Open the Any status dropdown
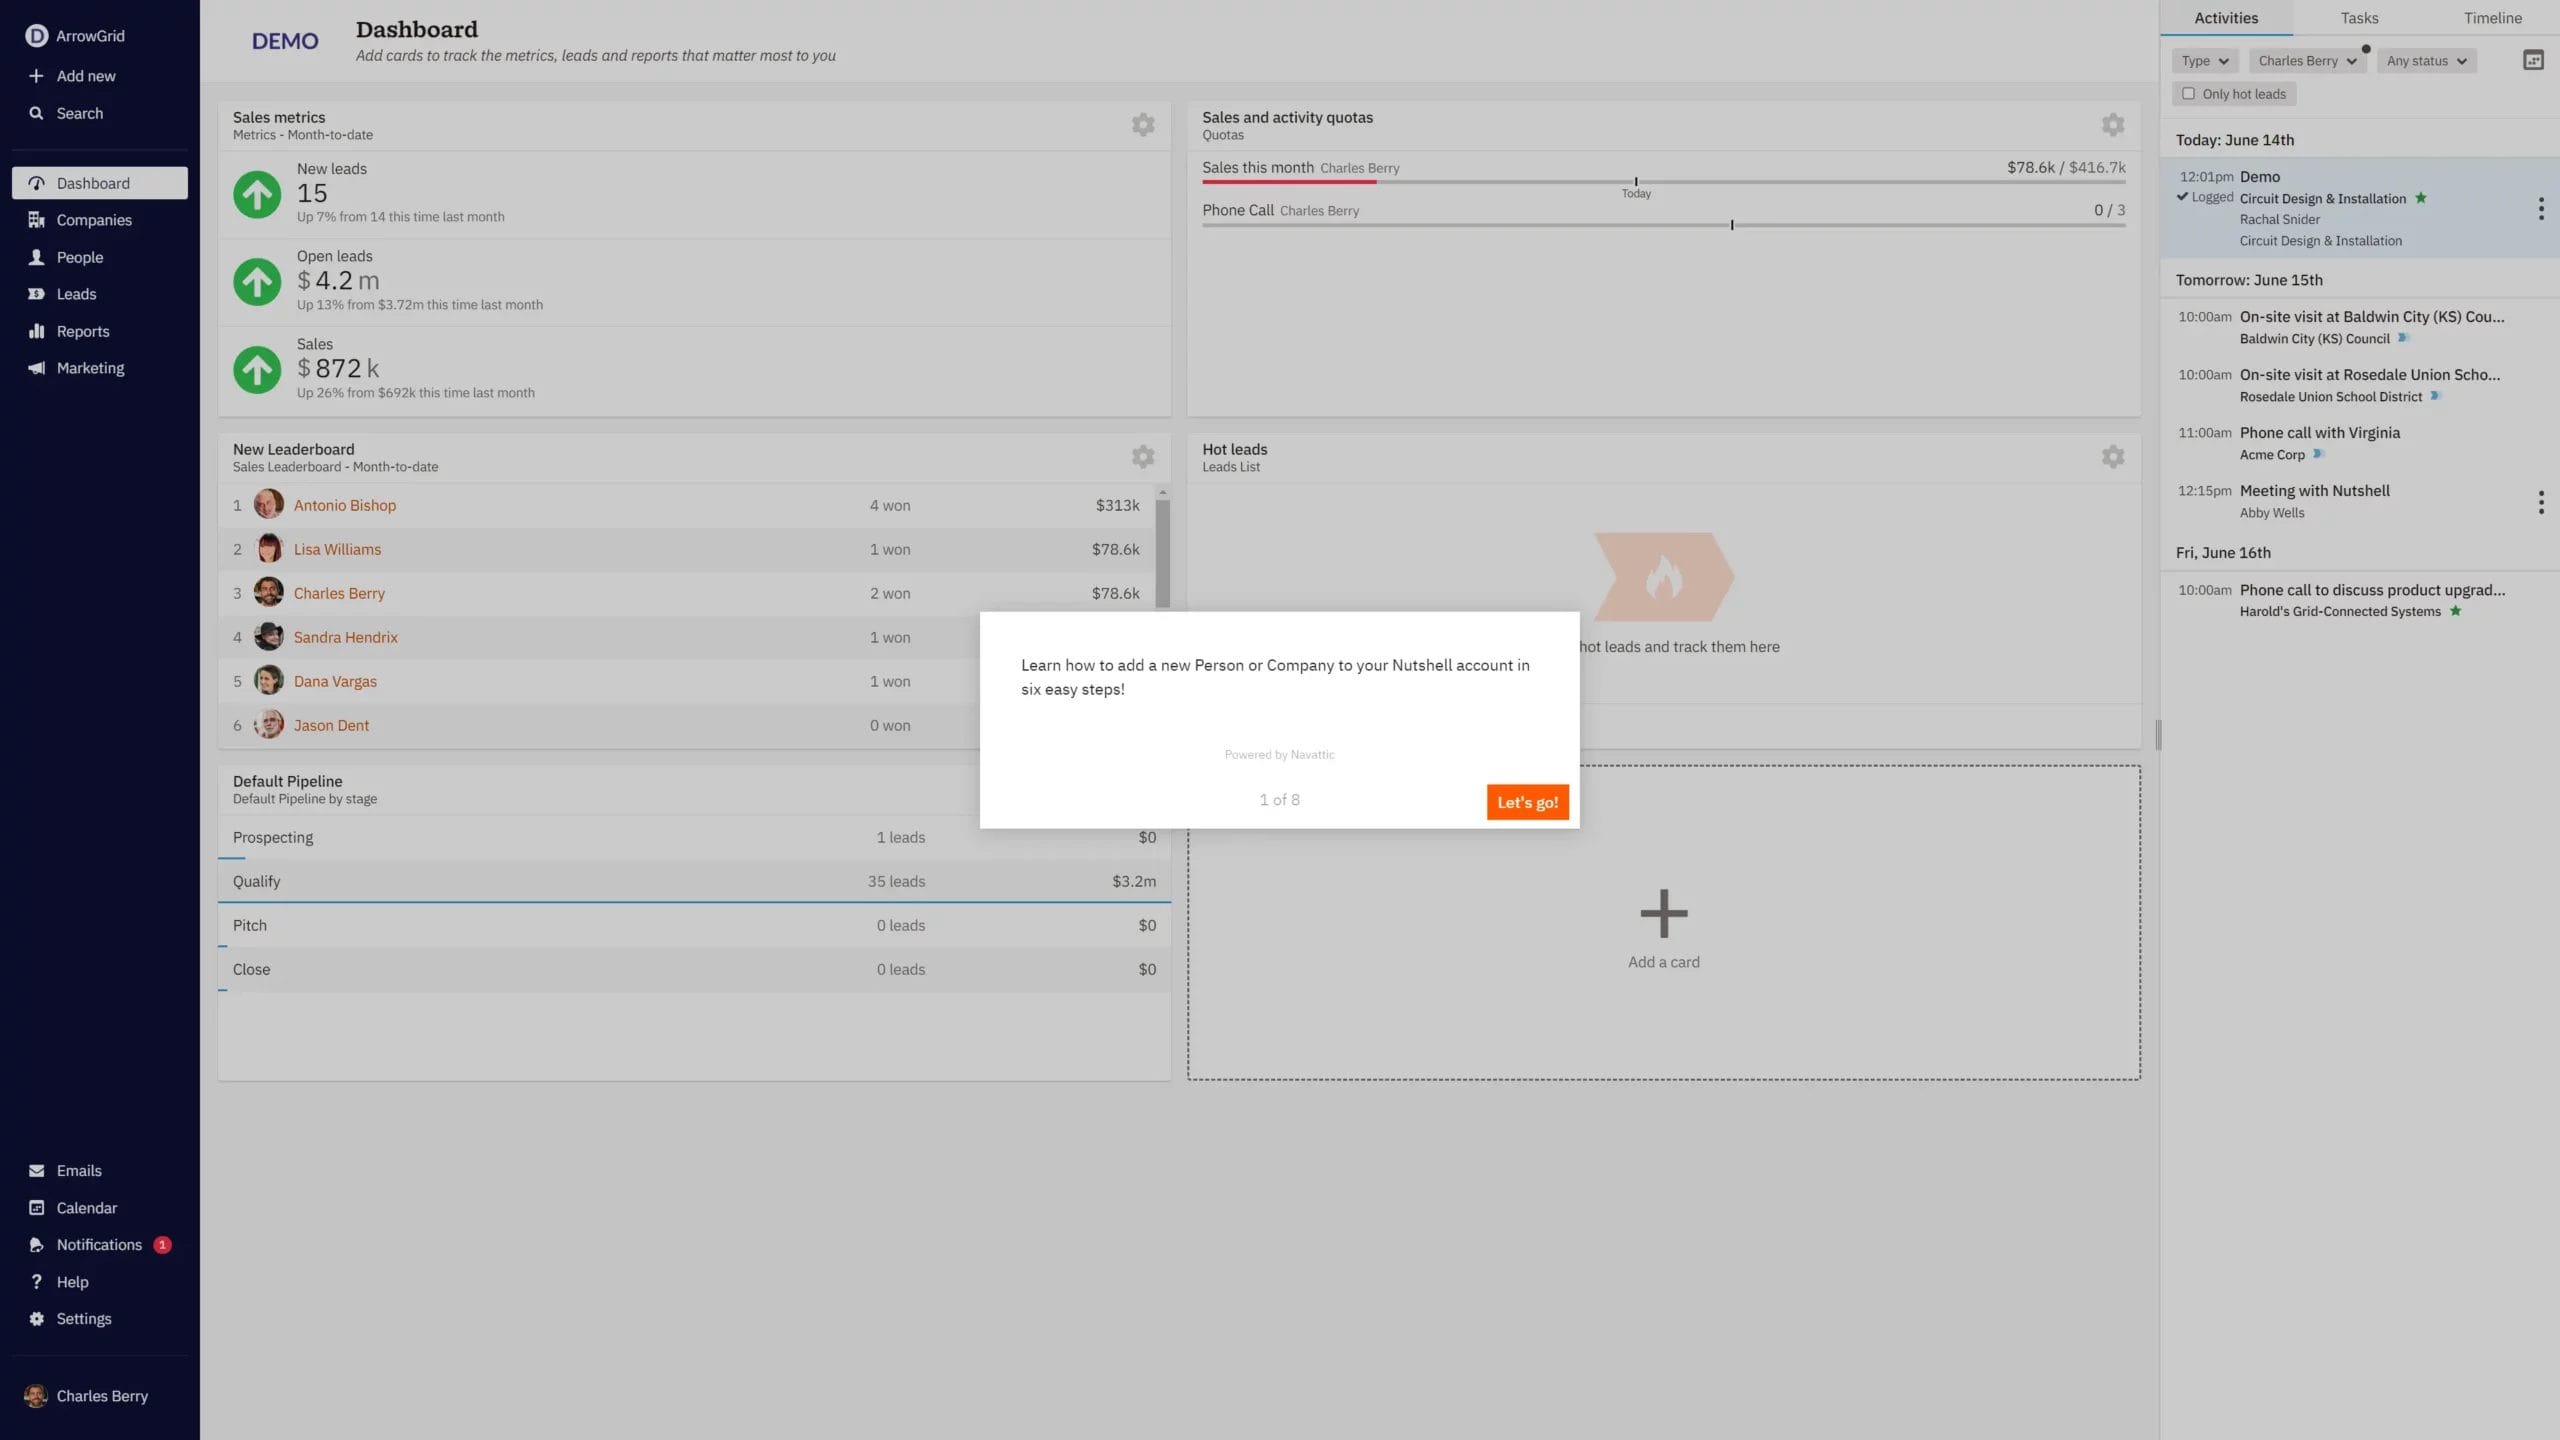The image size is (2560, 1440). click(2425, 60)
